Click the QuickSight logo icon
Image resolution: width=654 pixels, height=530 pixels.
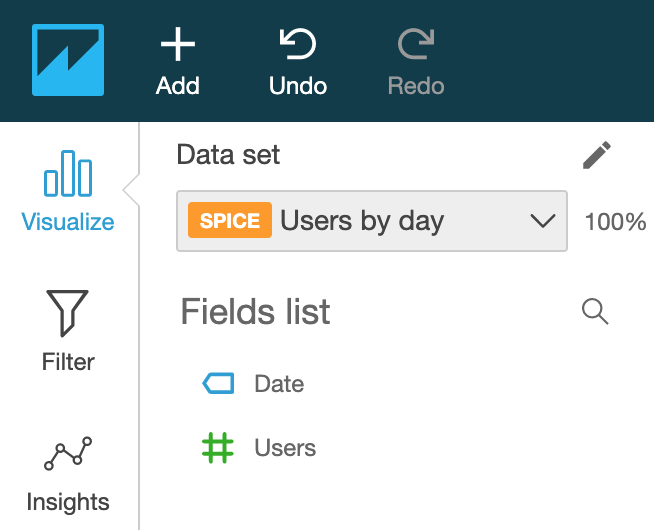[68, 60]
